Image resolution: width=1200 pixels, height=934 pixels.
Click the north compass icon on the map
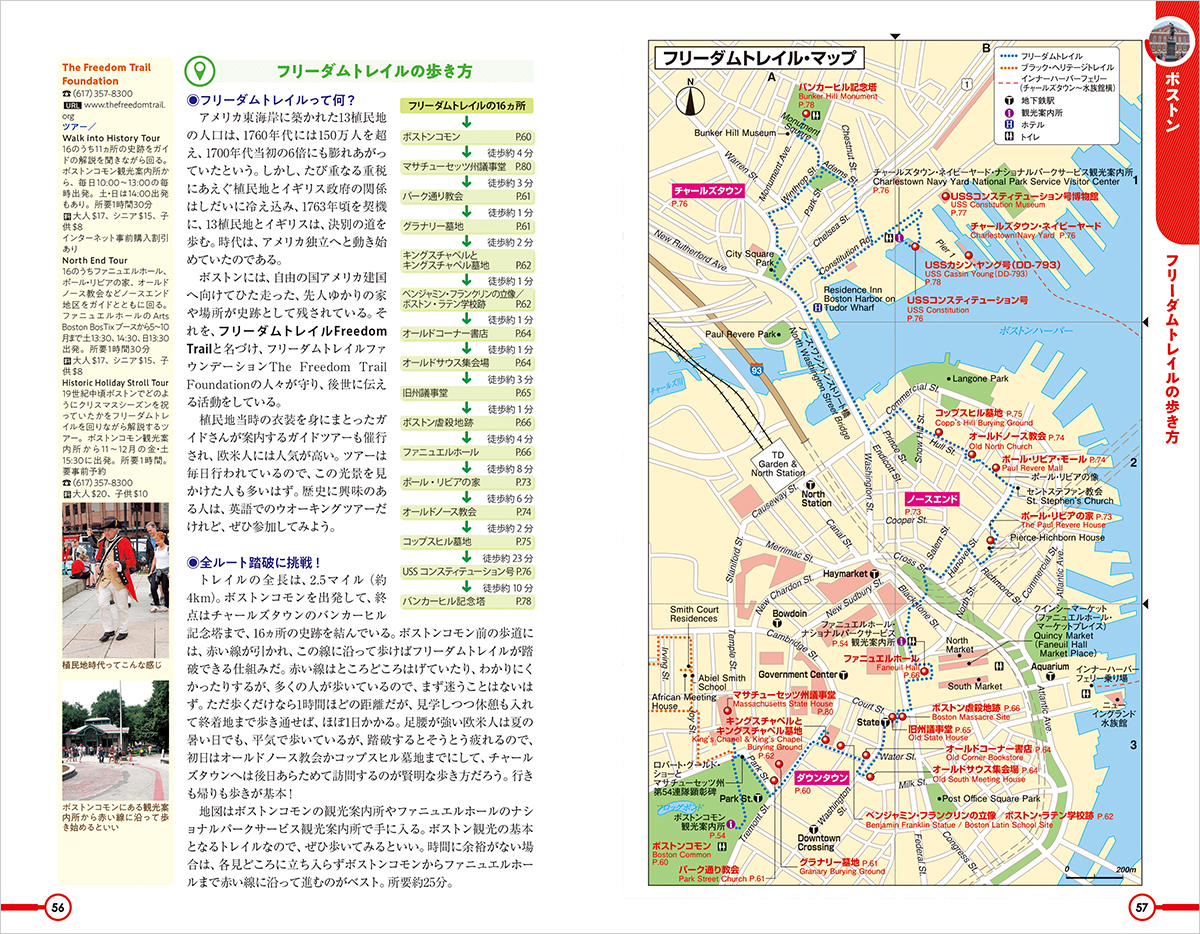[687, 102]
